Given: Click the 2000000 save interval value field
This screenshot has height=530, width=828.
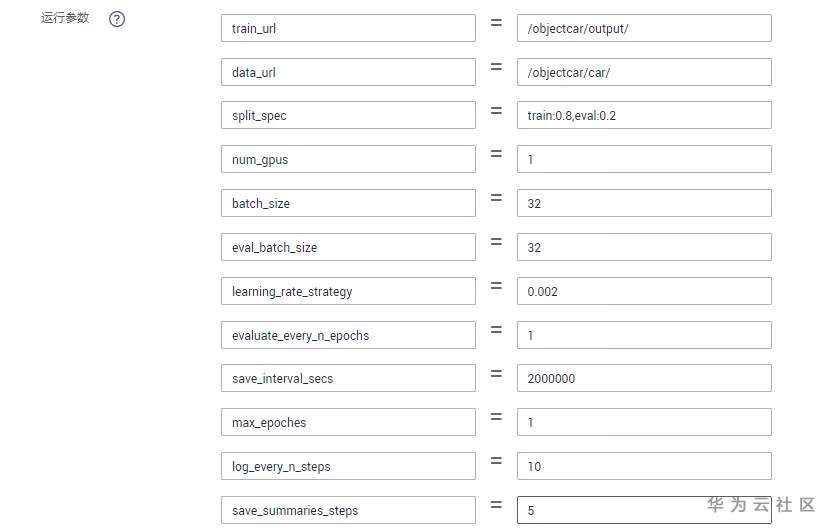Looking at the screenshot, I should click(644, 378).
